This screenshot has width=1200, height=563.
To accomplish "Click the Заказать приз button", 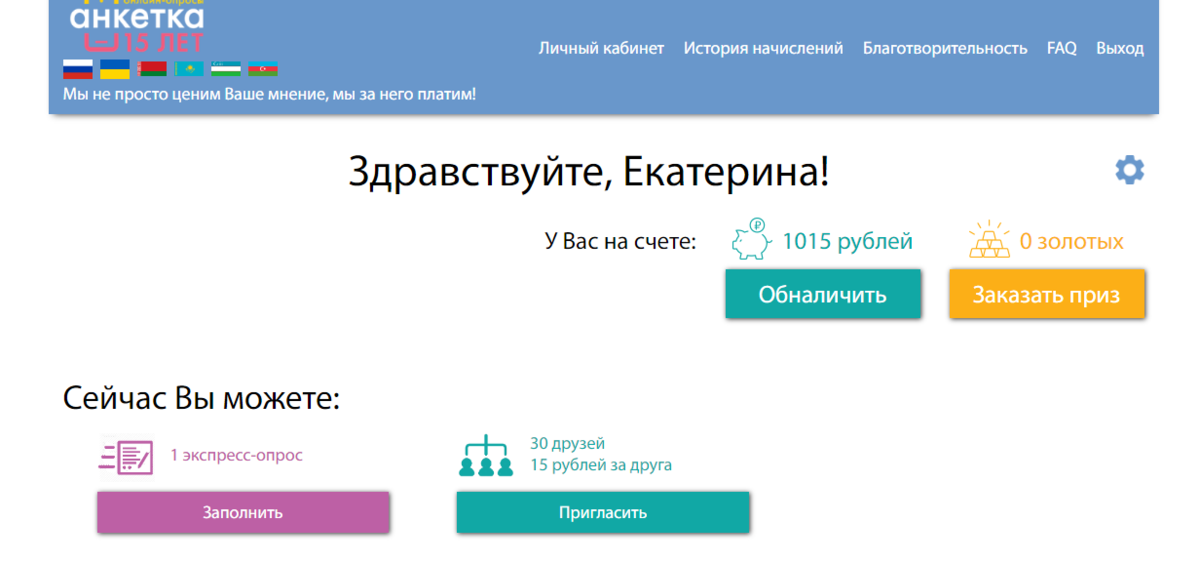I will [1047, 294].
